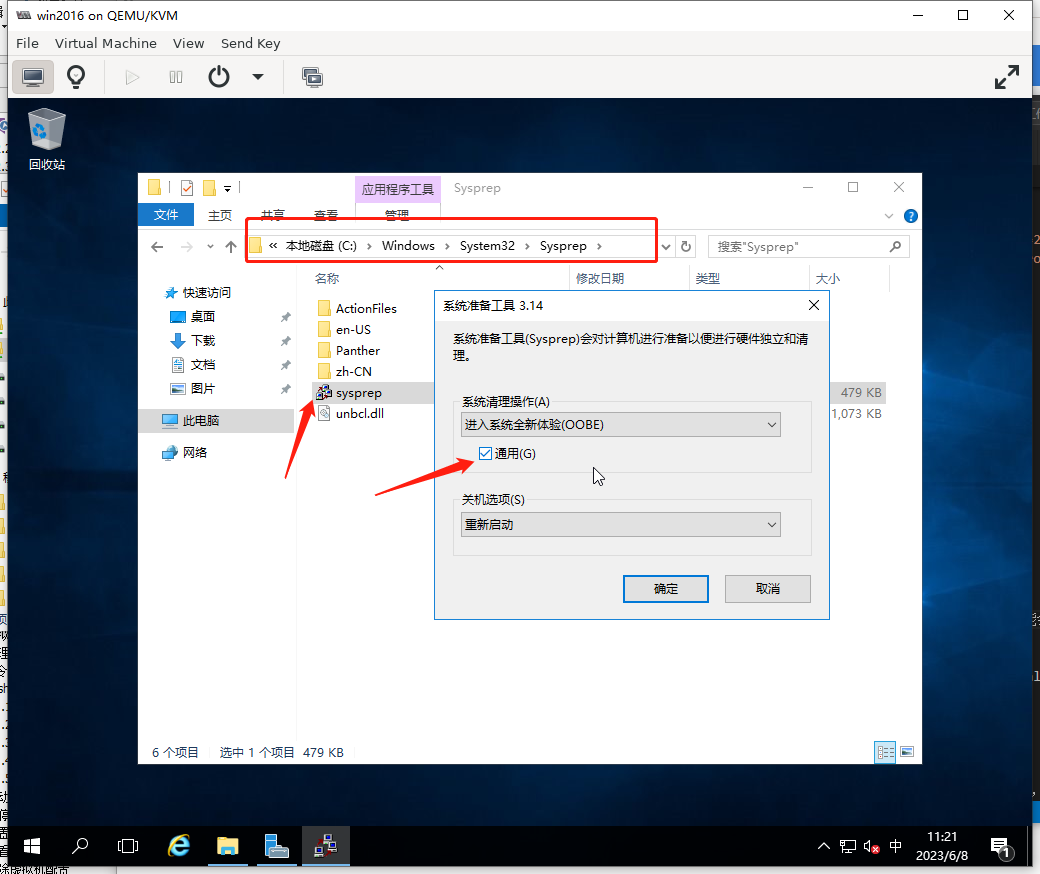Click the virt-manager graphical console monitor icon
Image resolution: width=1040 pixels, height=874 pixels.
click(33, 77)
